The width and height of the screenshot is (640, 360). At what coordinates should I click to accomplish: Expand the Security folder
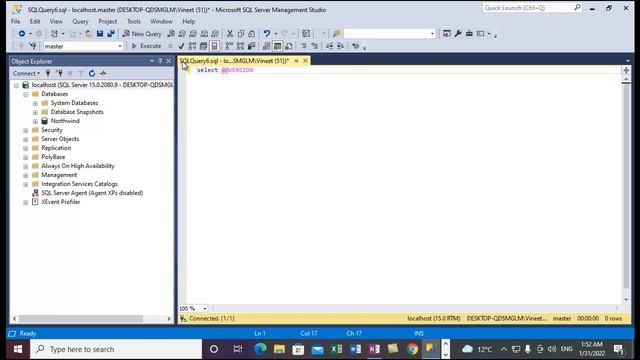click(26, 131)
